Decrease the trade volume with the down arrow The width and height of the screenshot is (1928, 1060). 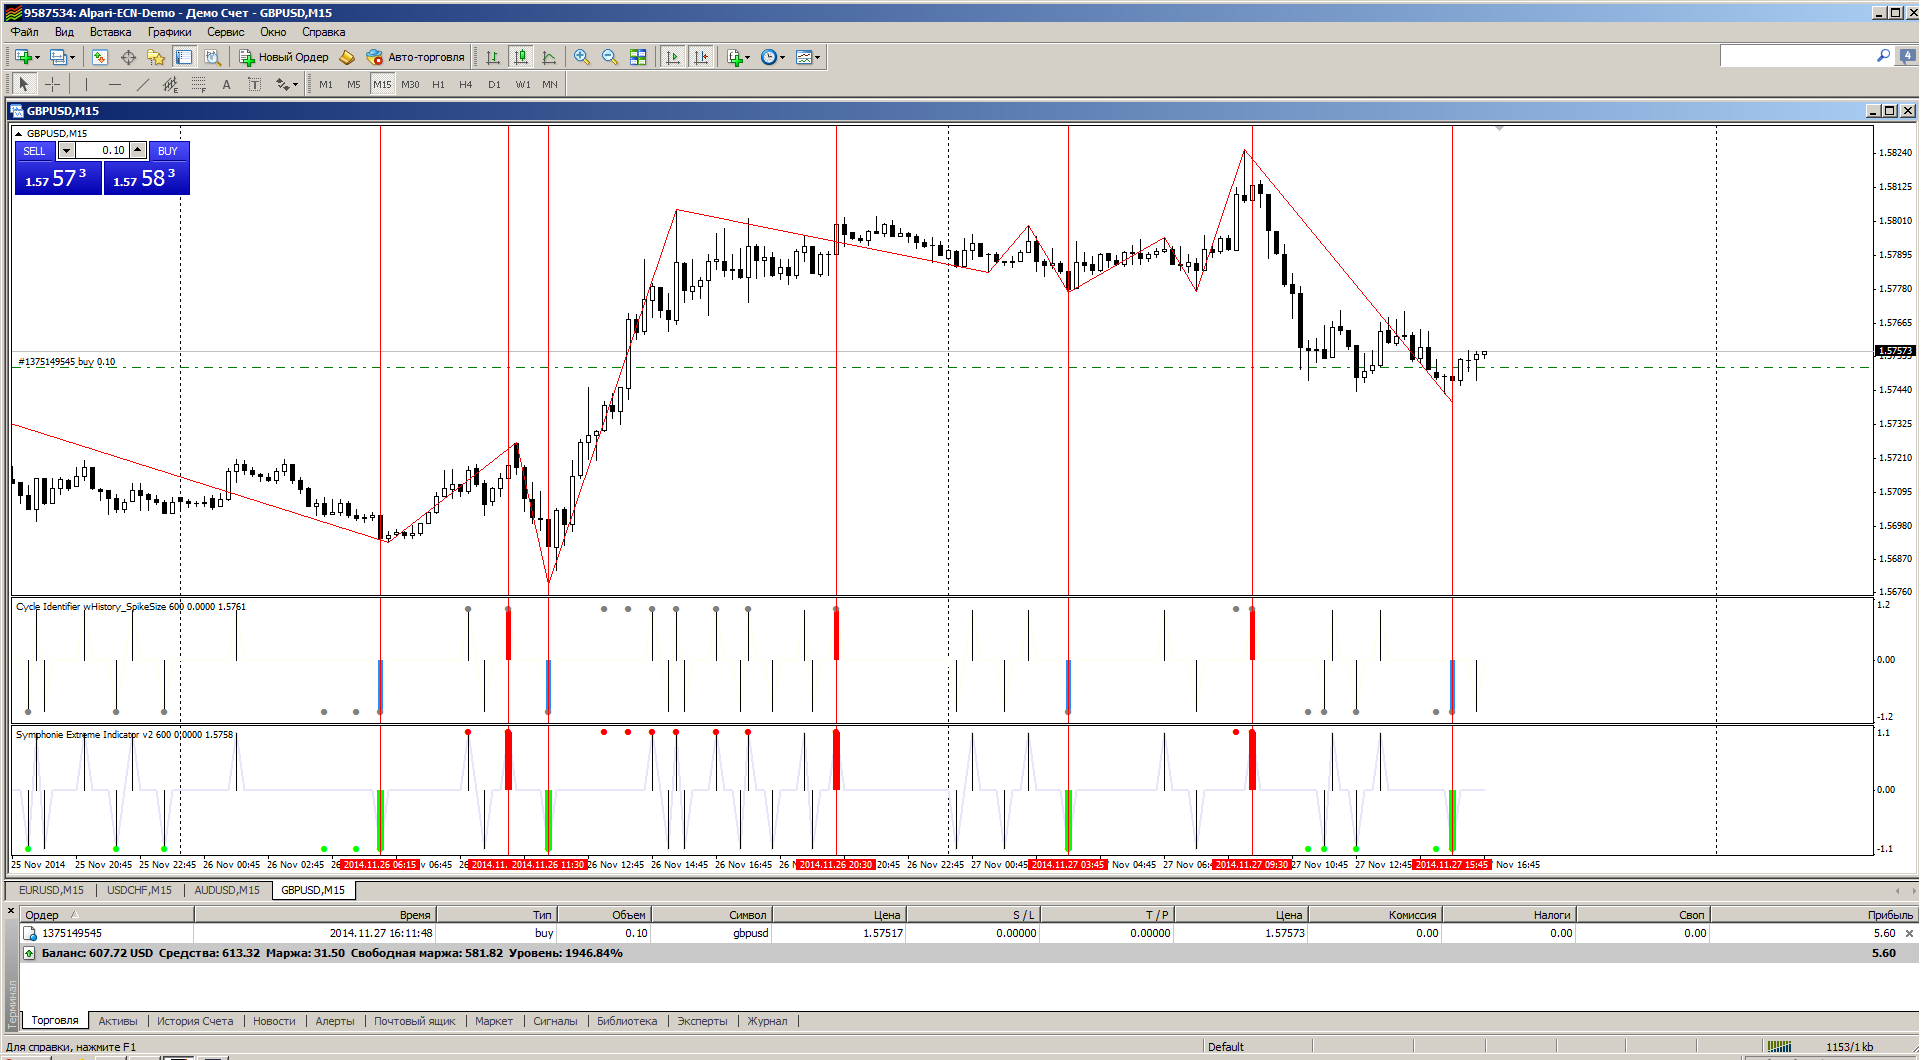click(x=66, y=150)
